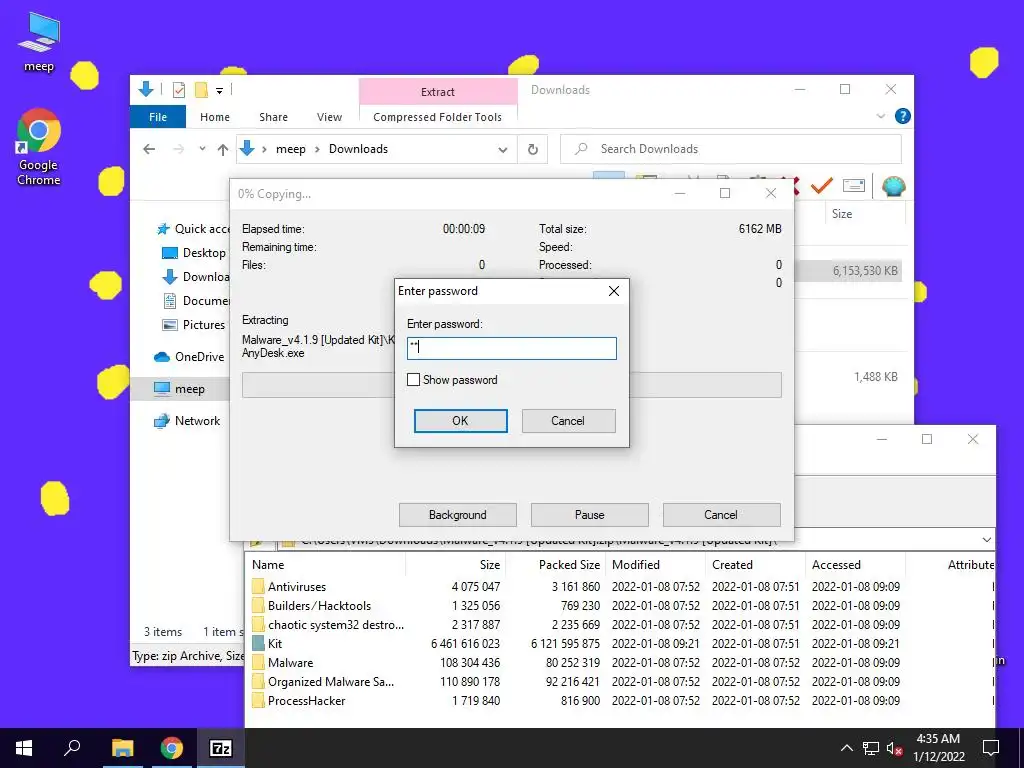Viewport: 1024px width, 768px height.
Task: Confirm password with OK button
Action: pyautogui.click(x=460, y=421)
